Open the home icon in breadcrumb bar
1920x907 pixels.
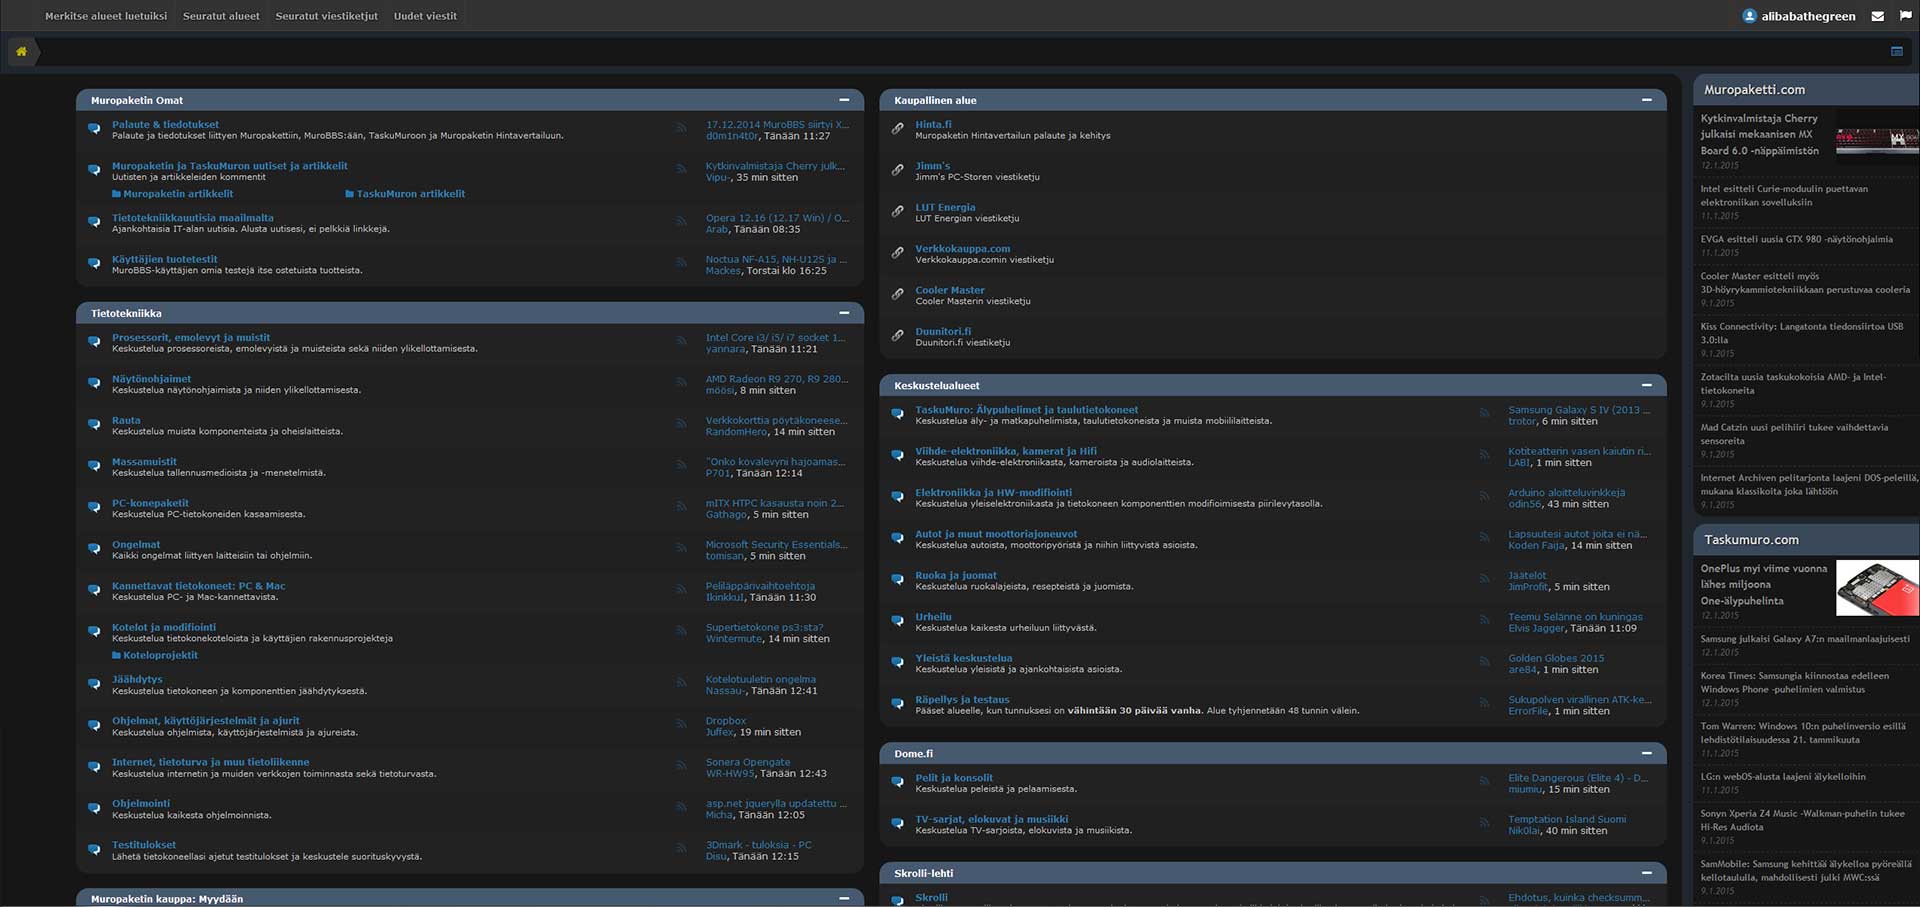tap(21, 51)
